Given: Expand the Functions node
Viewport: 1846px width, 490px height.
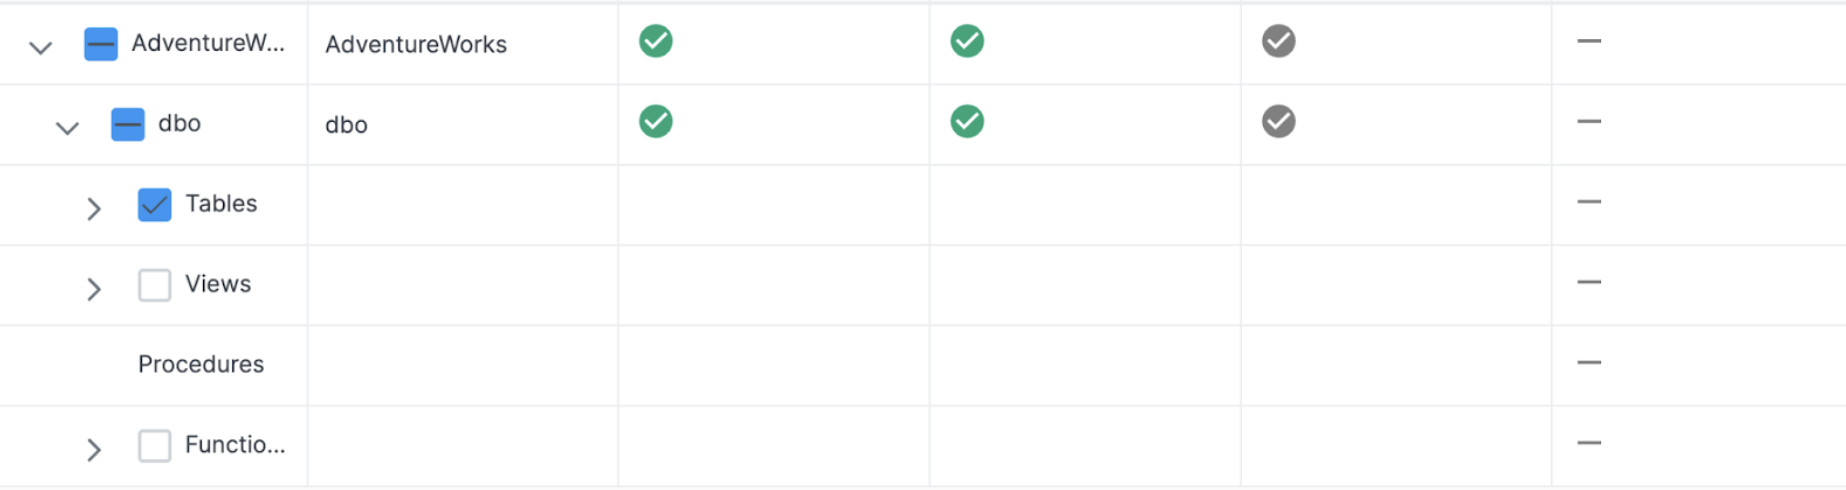Looking at the screenshot, I should click(94, 449).
